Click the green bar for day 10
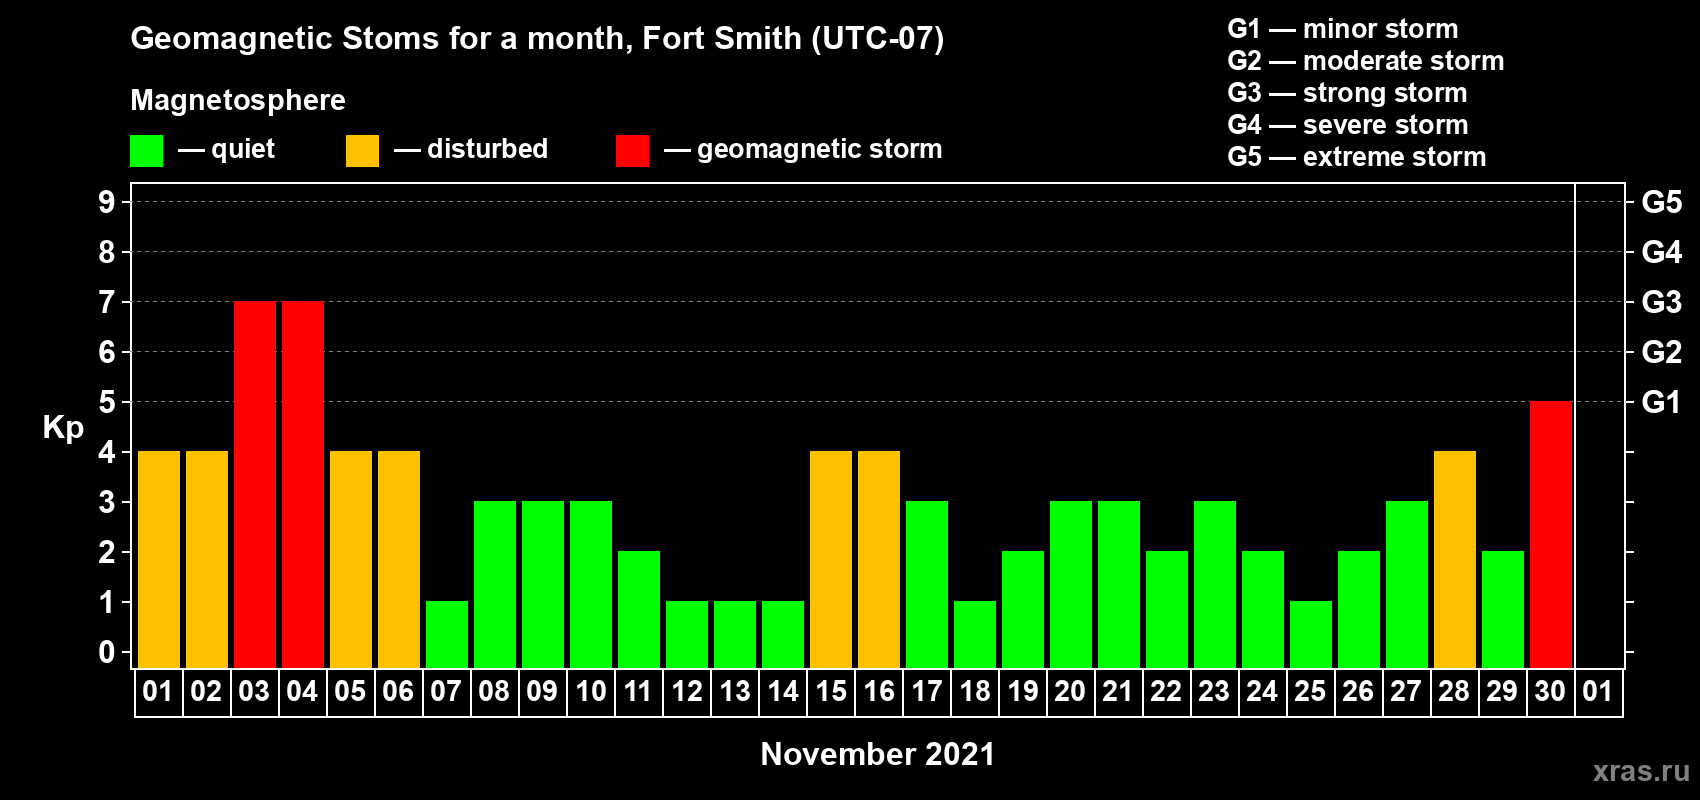 (x=591, y=585)
